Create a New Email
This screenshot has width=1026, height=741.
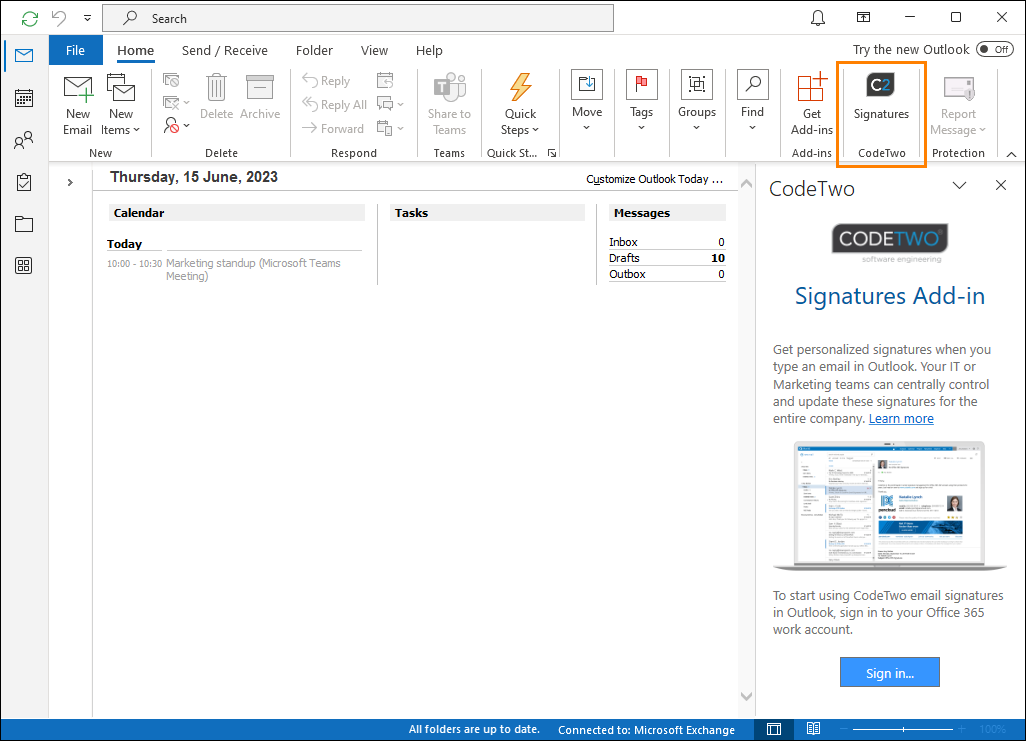(x=77, y=105)
